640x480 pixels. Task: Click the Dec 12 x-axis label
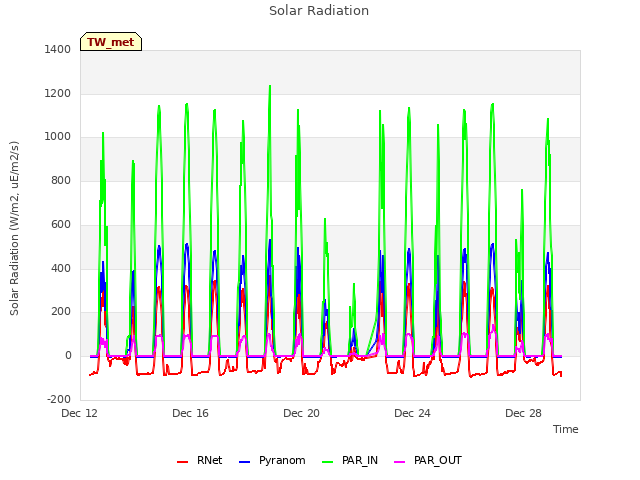coord(79,413)
